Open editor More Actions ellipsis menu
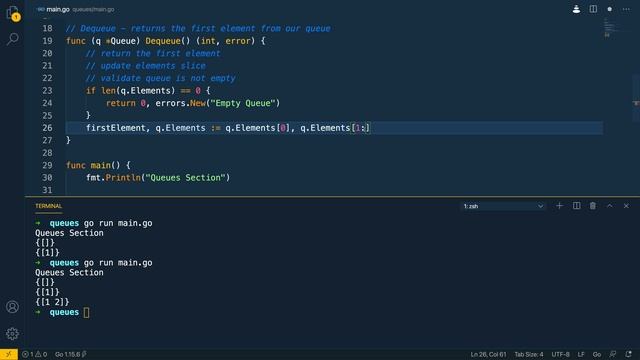This screenshot has width=640, height=360. tap(626, 9)
